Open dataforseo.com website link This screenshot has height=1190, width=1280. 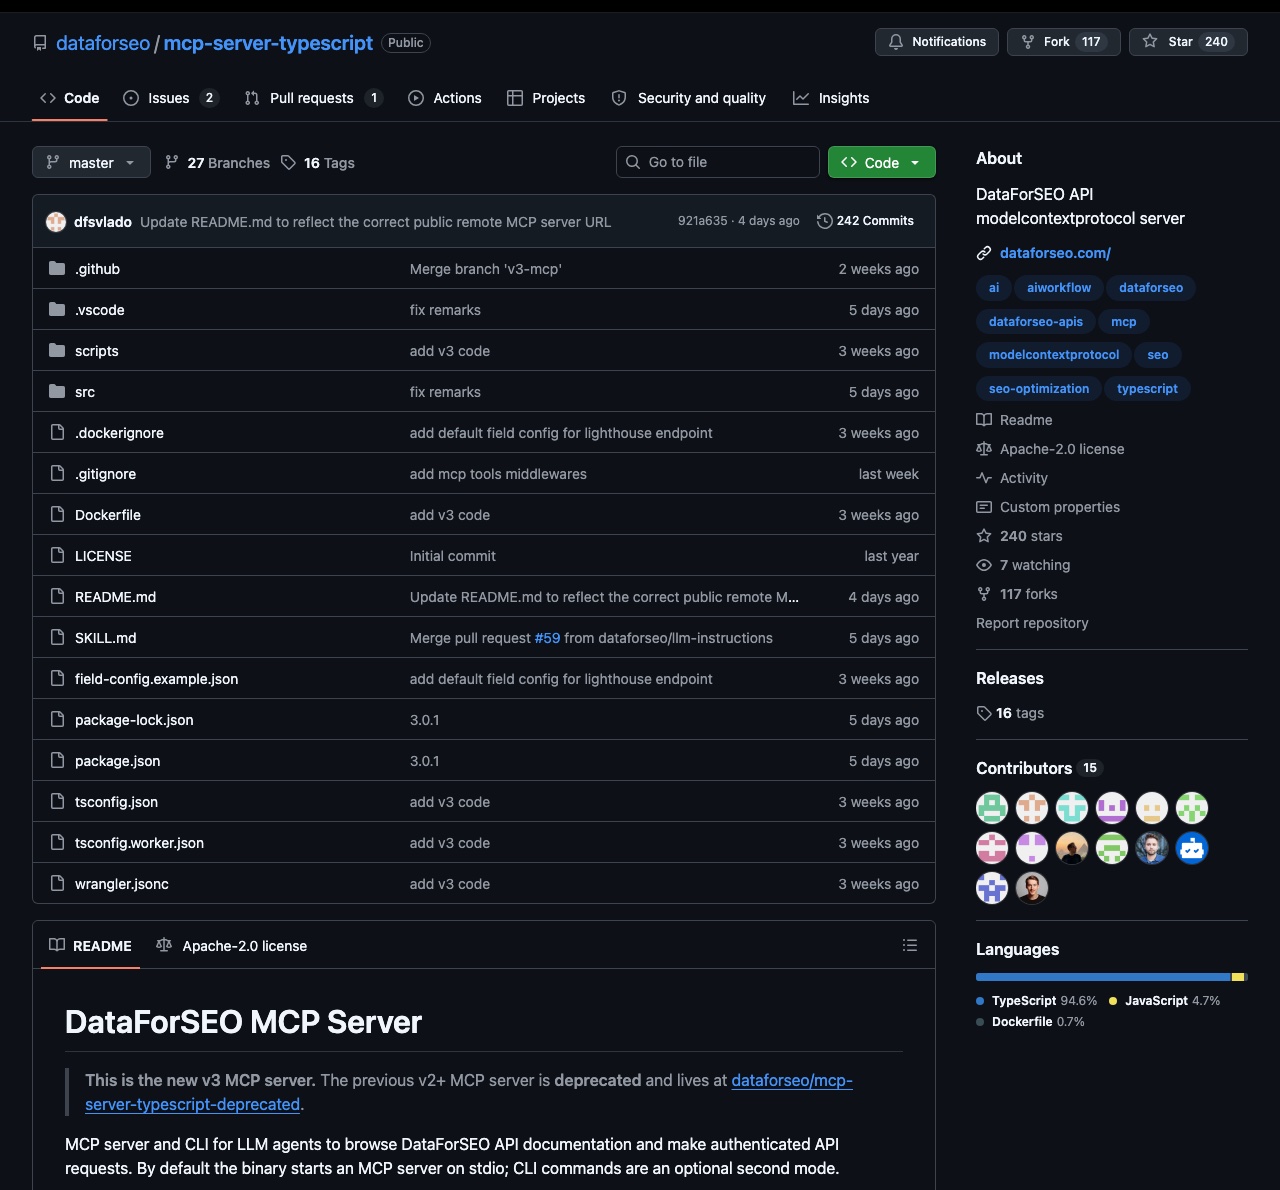click(x=1055, y=253)
